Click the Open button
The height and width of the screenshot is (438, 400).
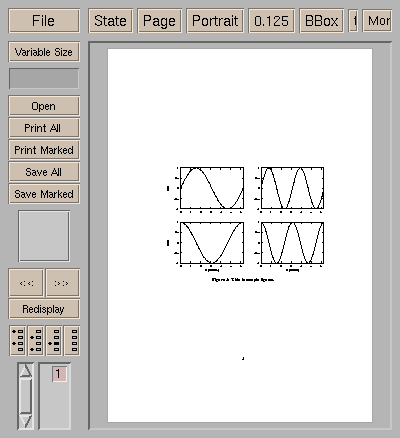[44, 106]
